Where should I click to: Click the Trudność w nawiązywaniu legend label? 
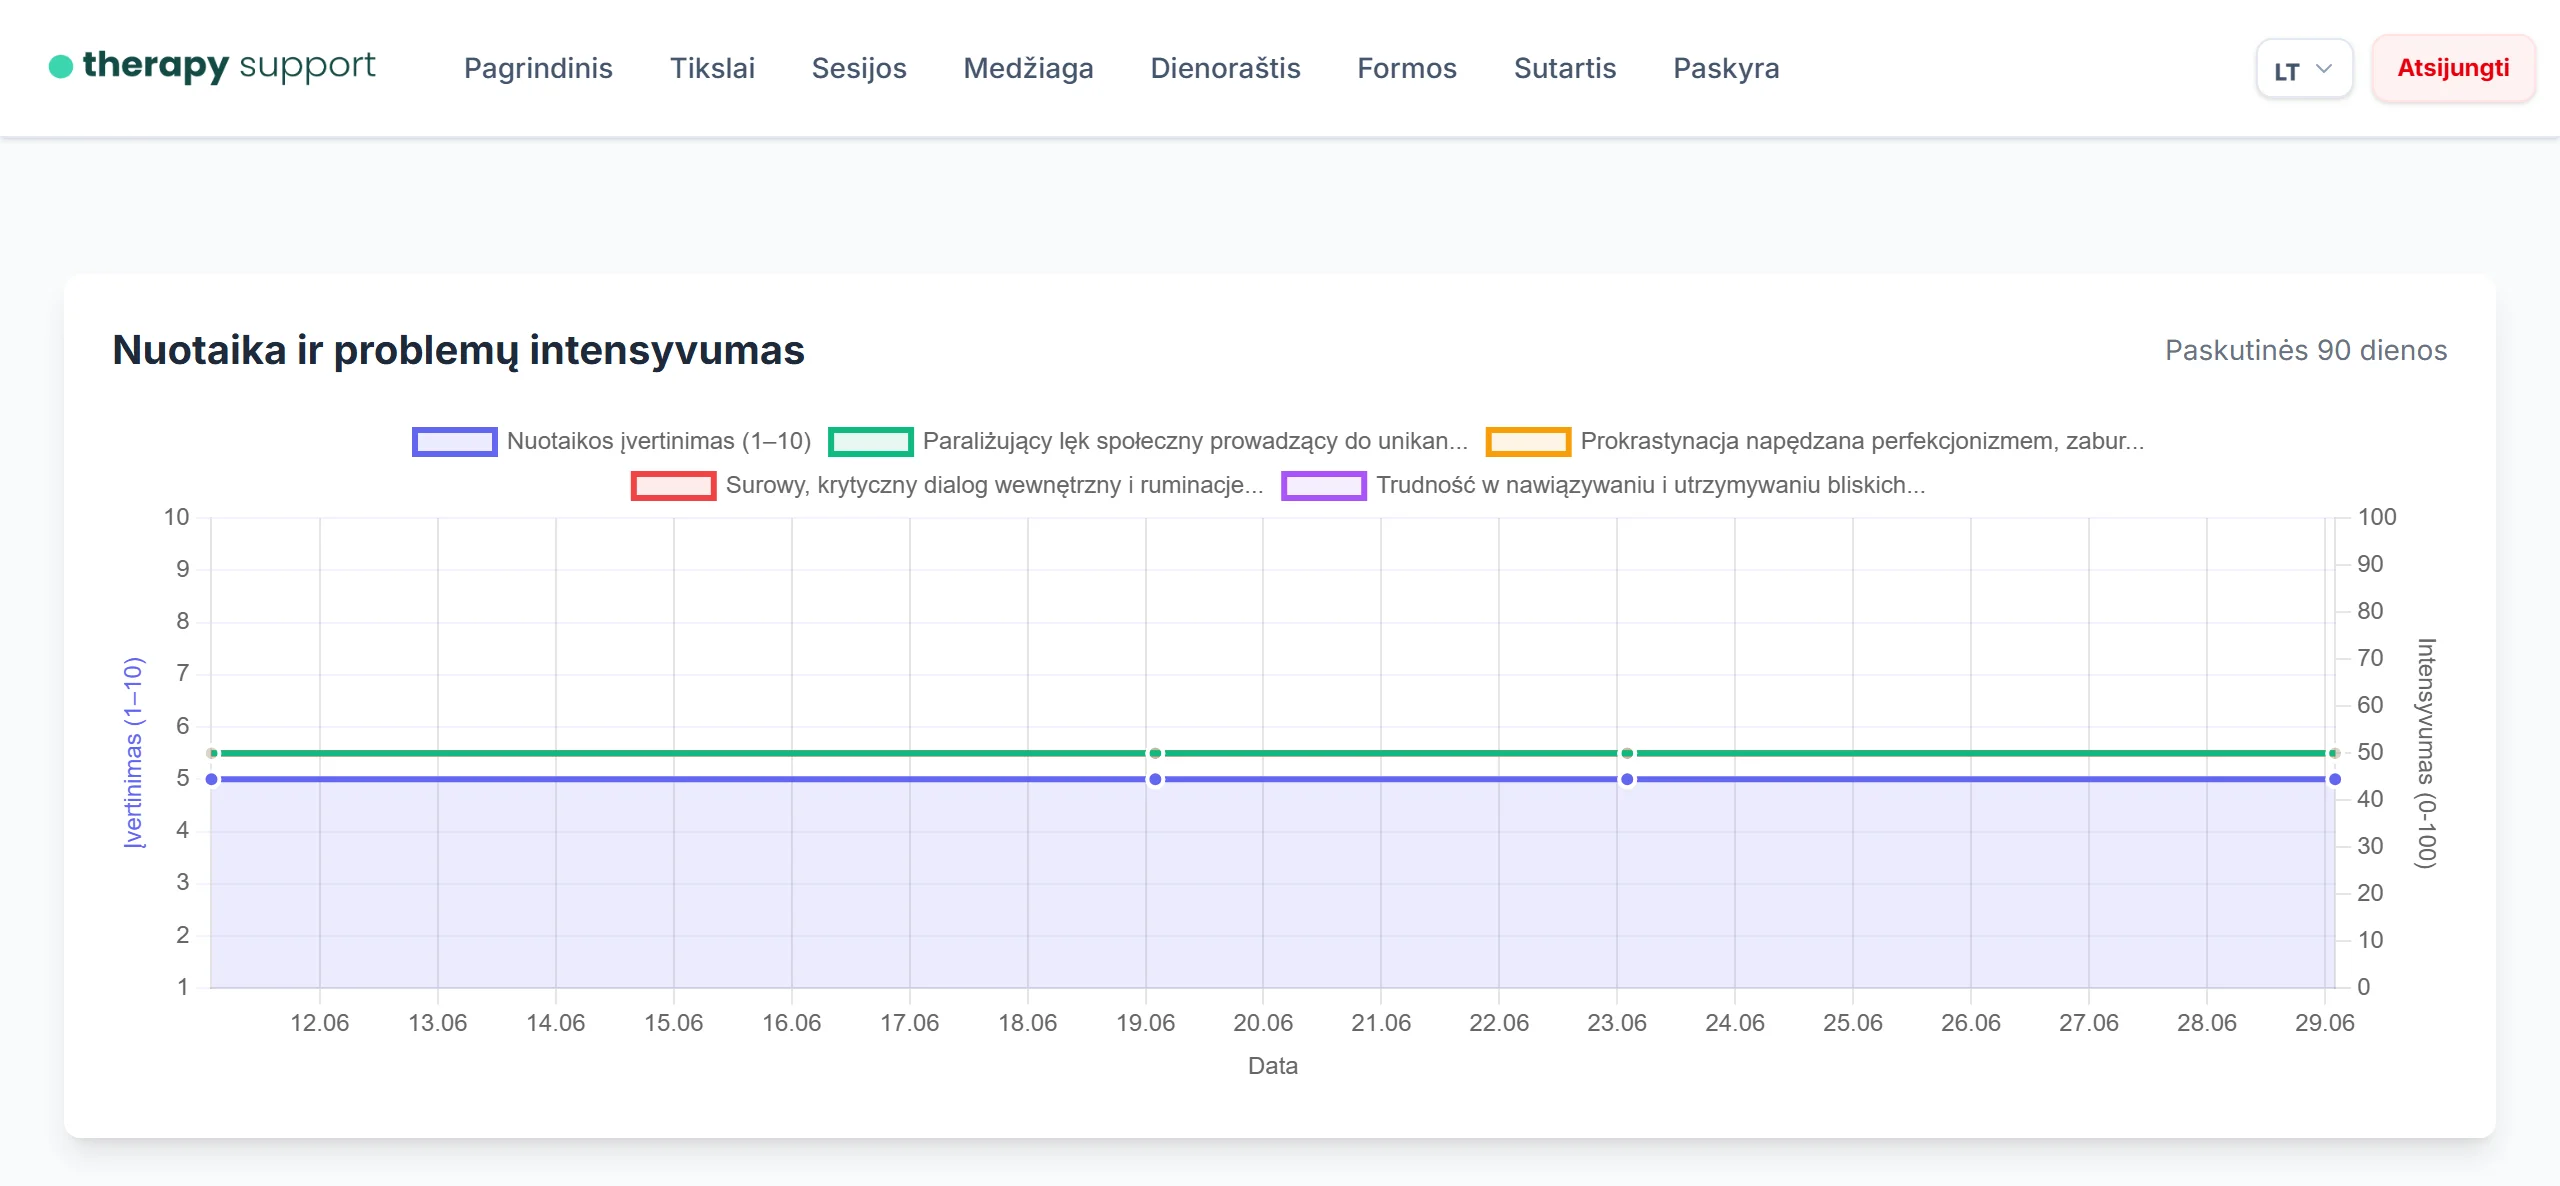[1651, 485]
